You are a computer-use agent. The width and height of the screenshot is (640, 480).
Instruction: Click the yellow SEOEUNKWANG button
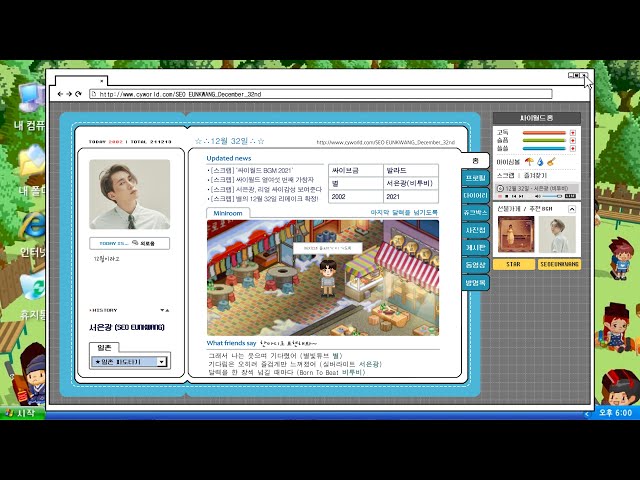click(559, 264)
